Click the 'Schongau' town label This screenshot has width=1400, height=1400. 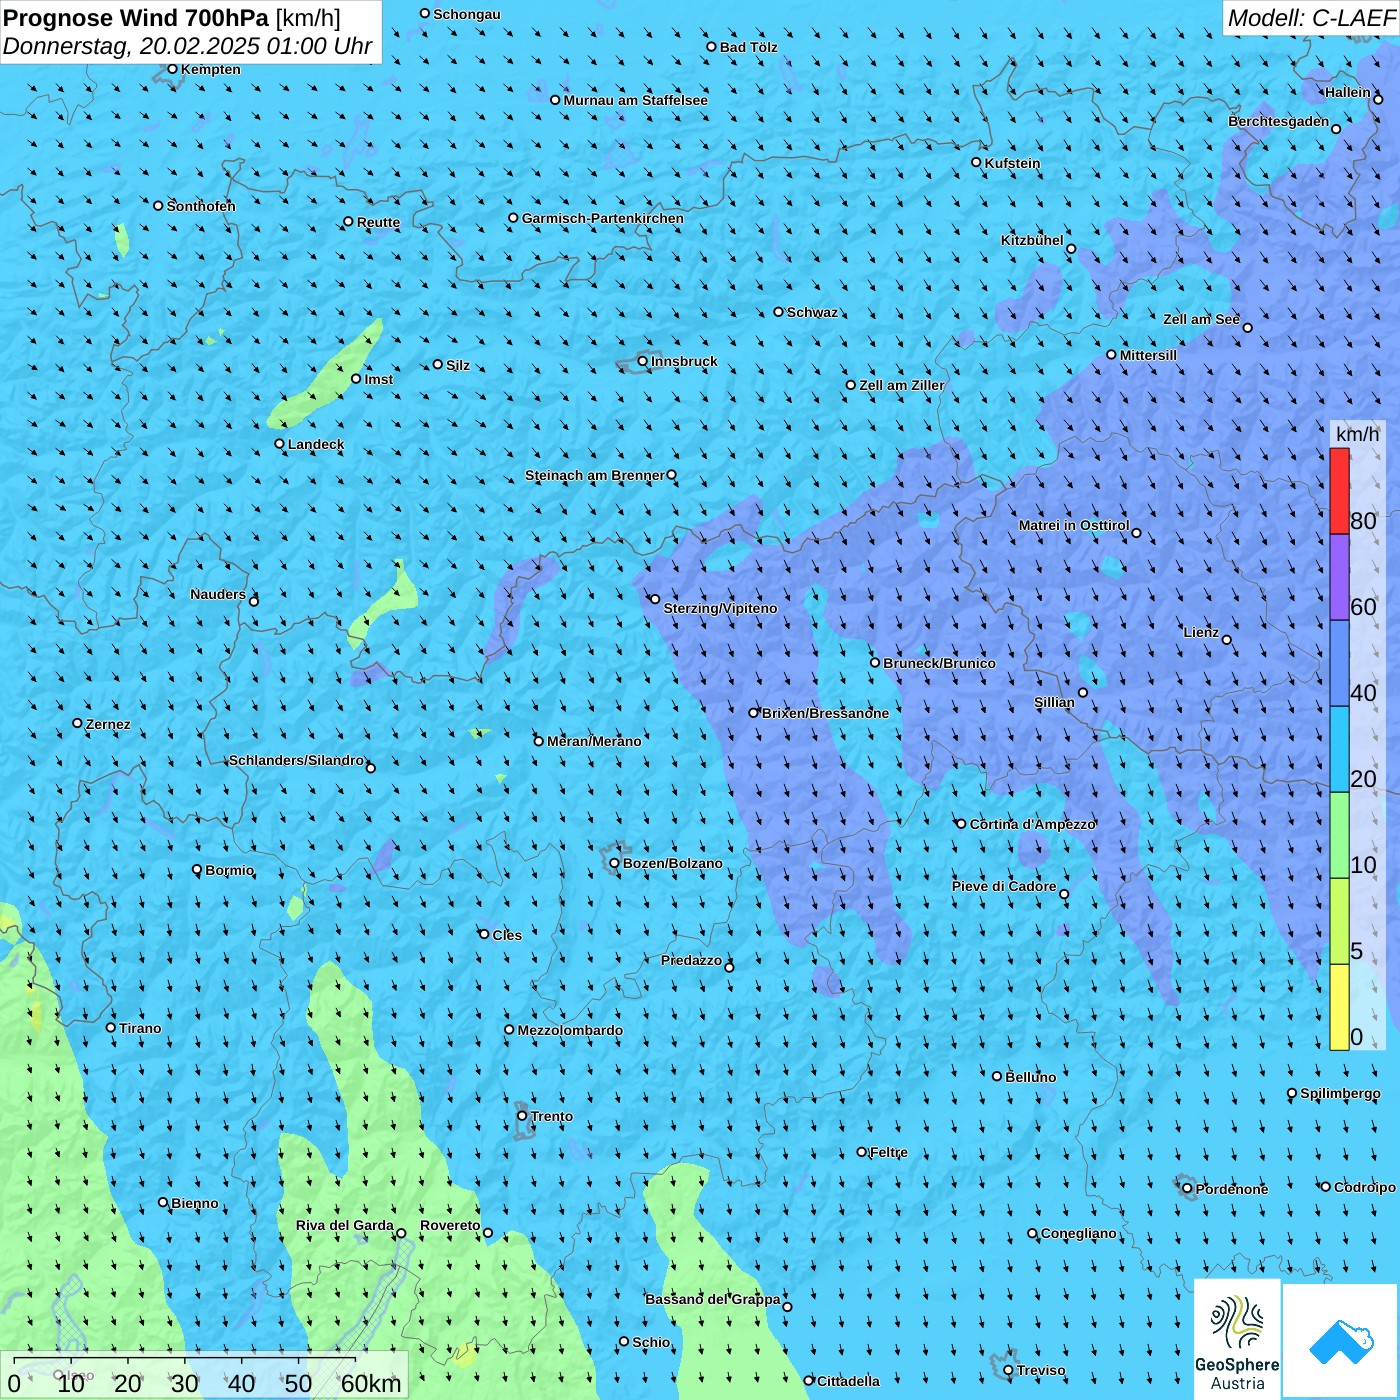[467, 14]
